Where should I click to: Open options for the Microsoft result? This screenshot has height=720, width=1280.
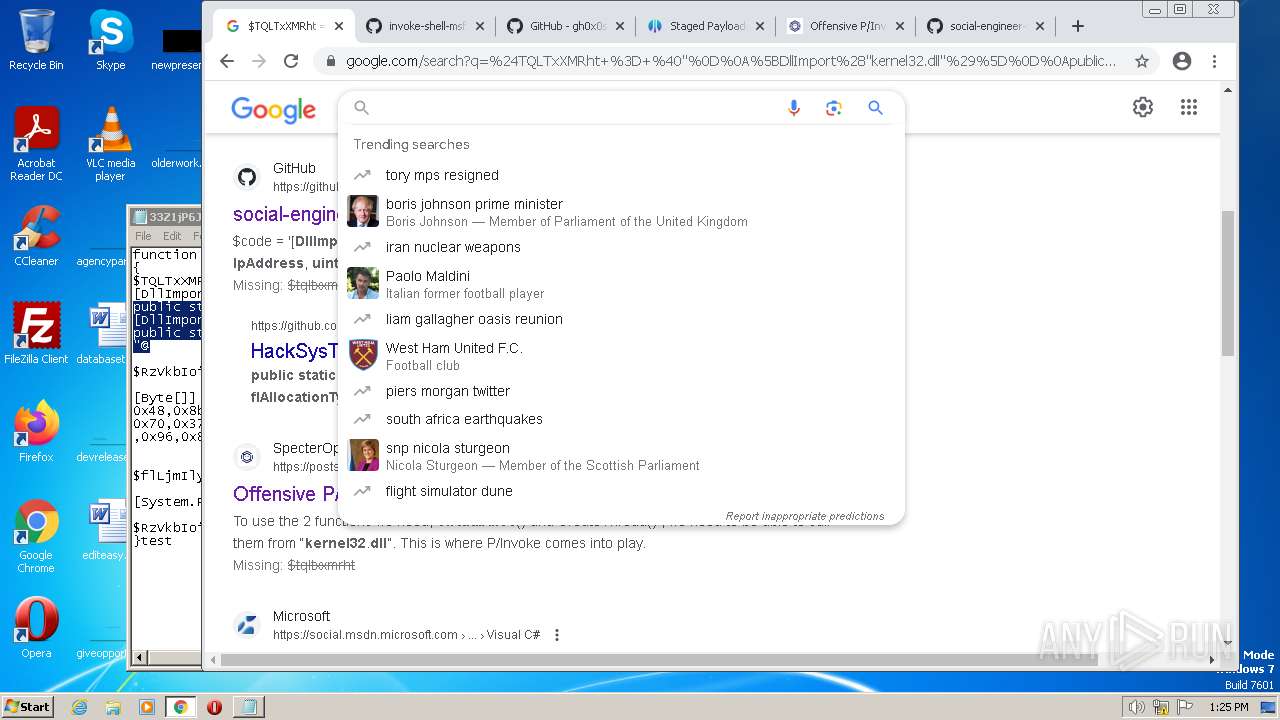click(557, 635)
